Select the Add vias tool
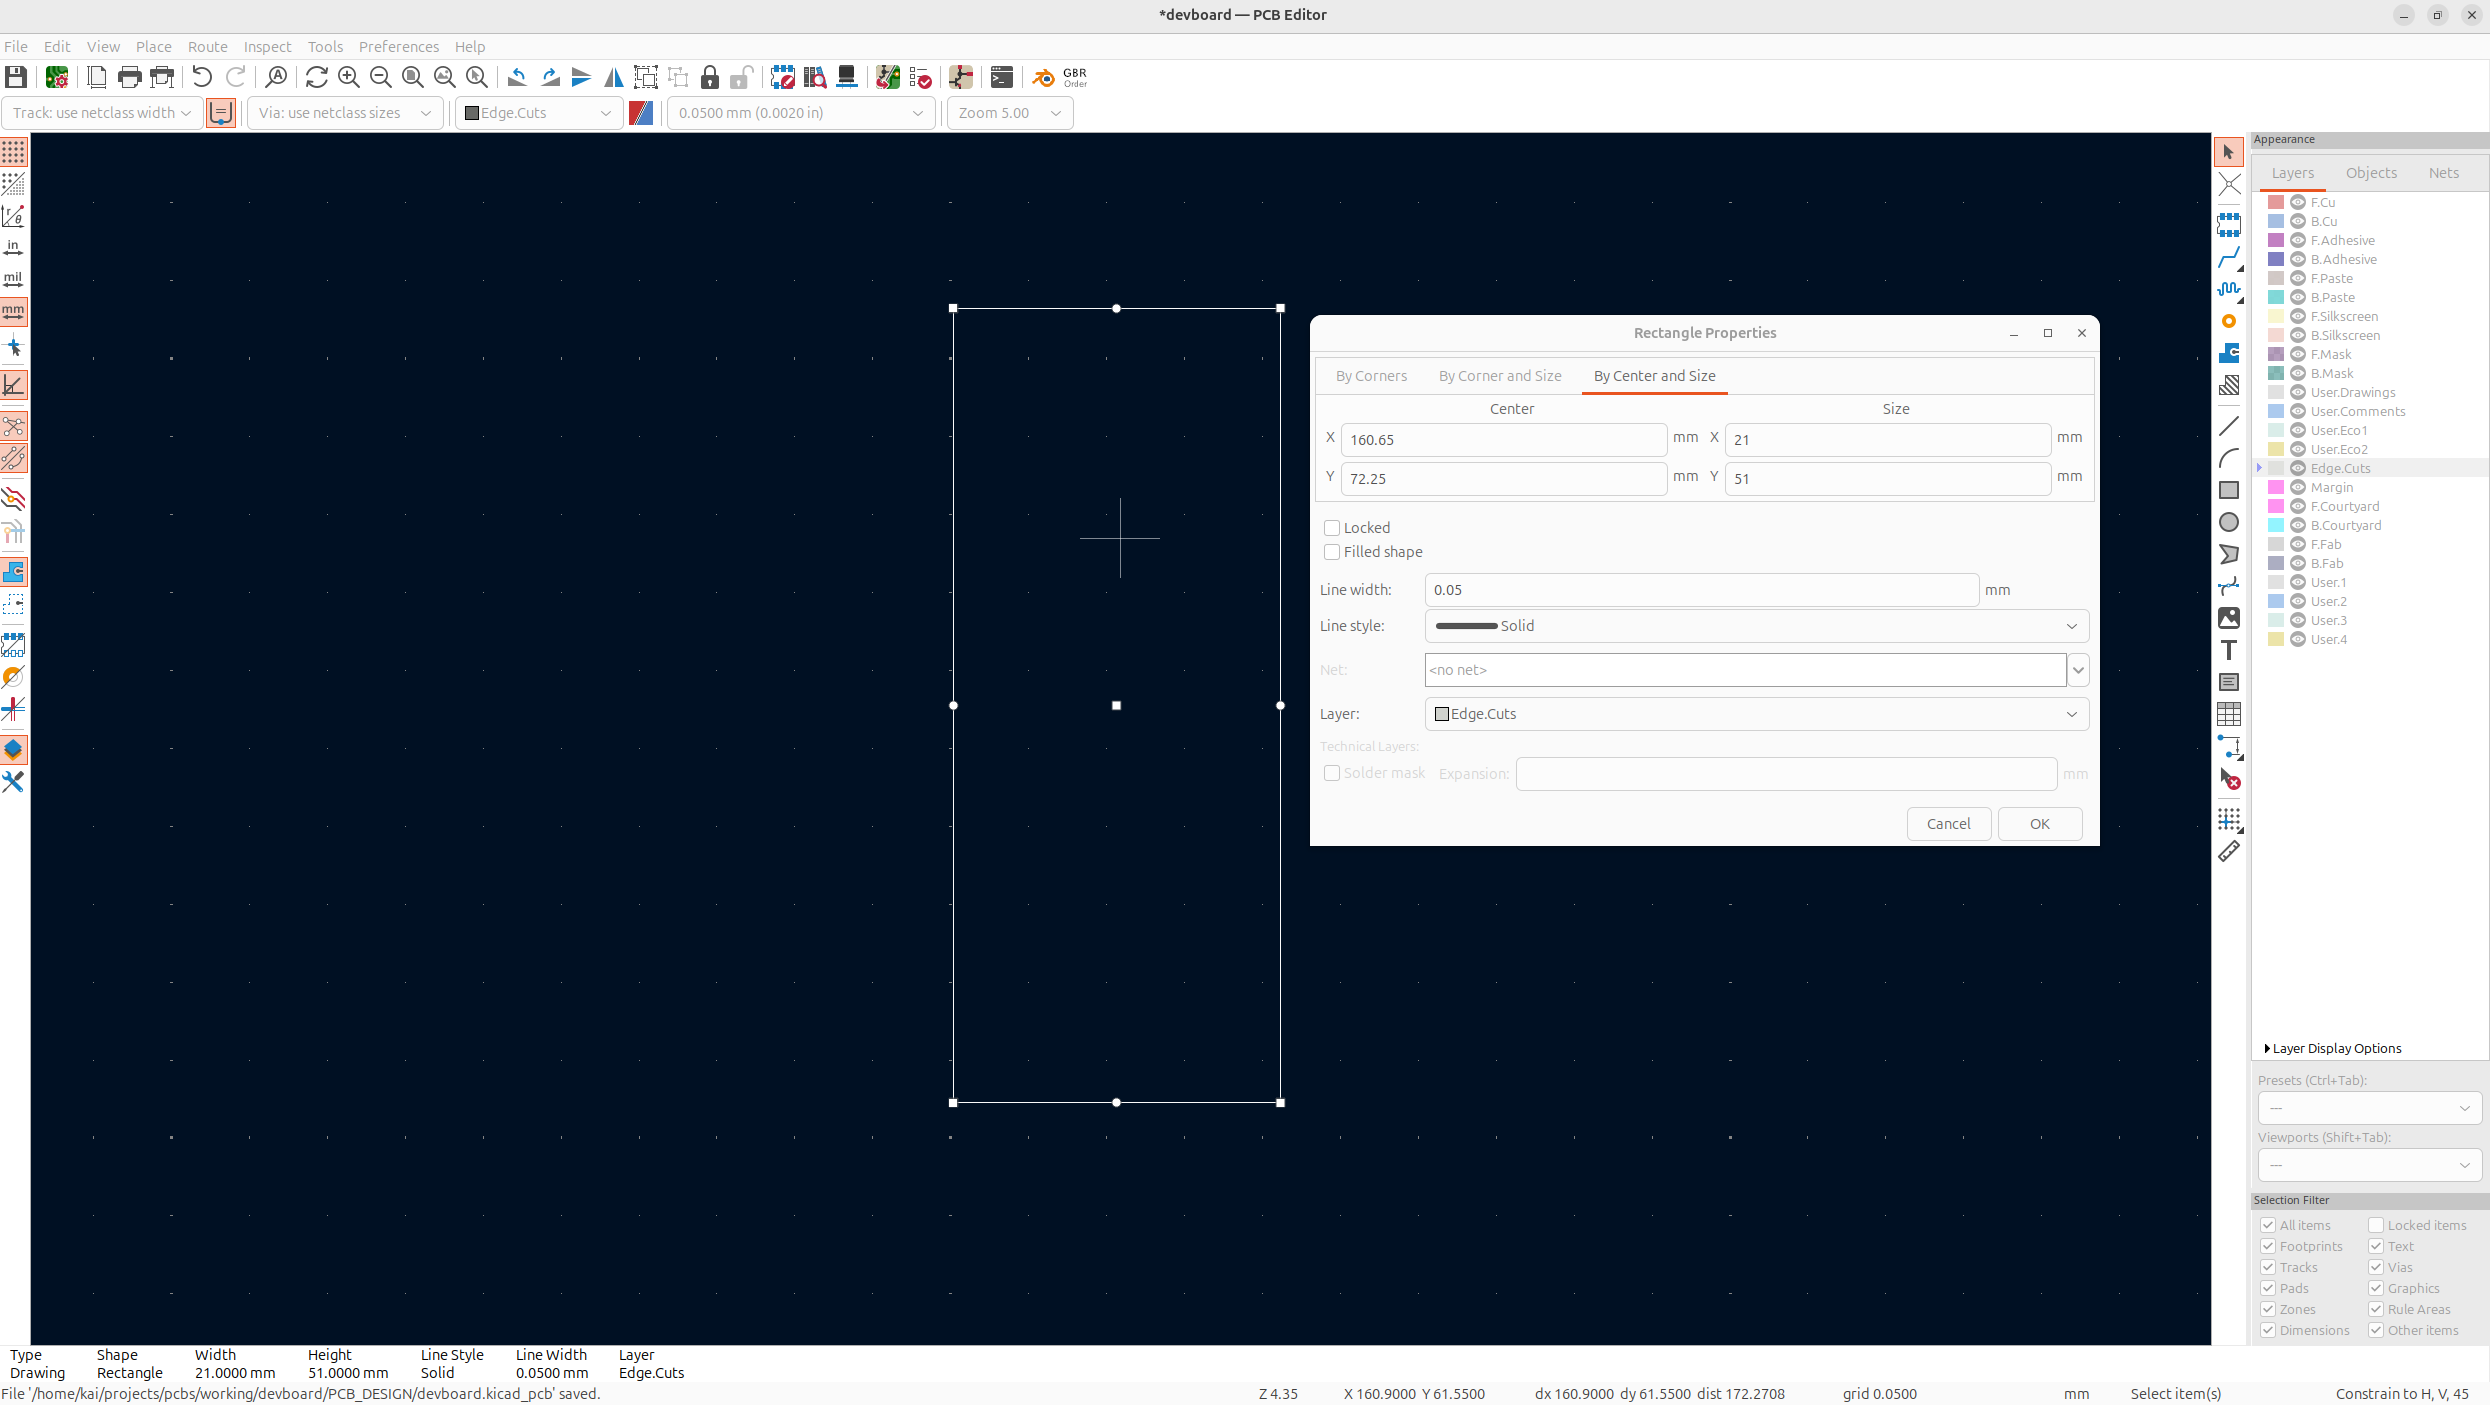The height and width of the screenshot is (1405, 2490). (x=2229, y=321)
